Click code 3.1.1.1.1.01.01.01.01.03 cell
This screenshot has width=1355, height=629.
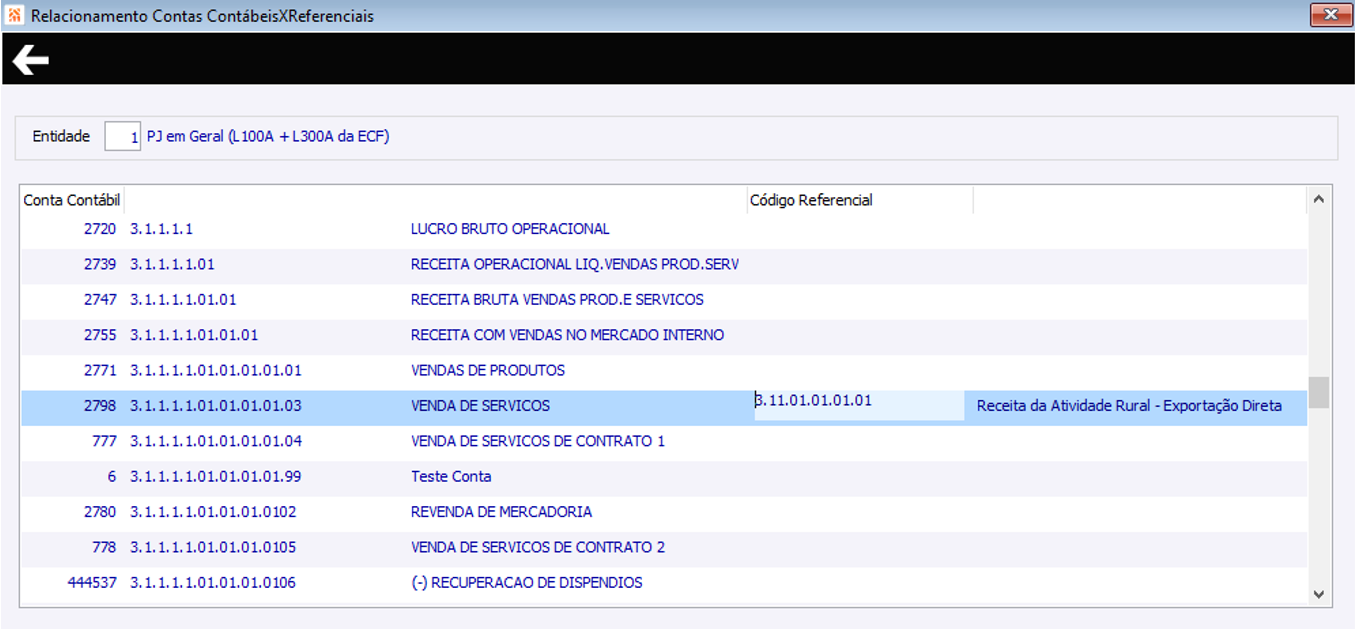point(216,406)
